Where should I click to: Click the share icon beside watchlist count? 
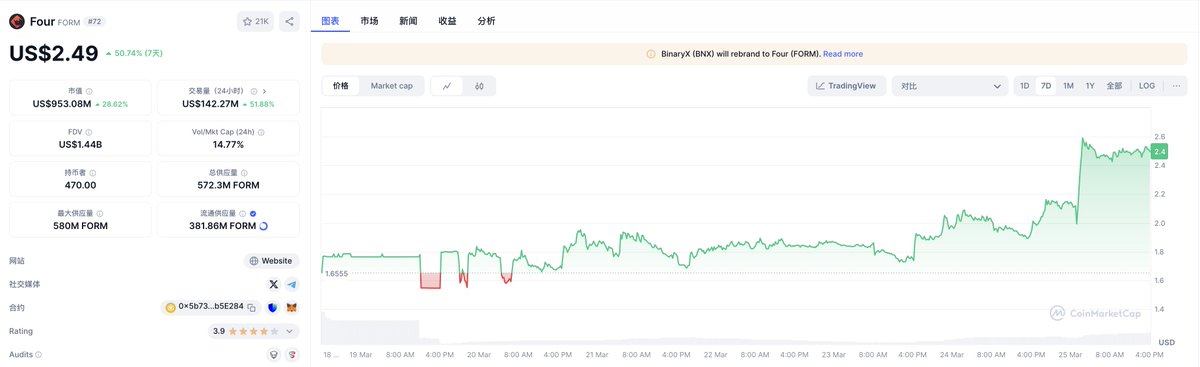coord(289,21)
